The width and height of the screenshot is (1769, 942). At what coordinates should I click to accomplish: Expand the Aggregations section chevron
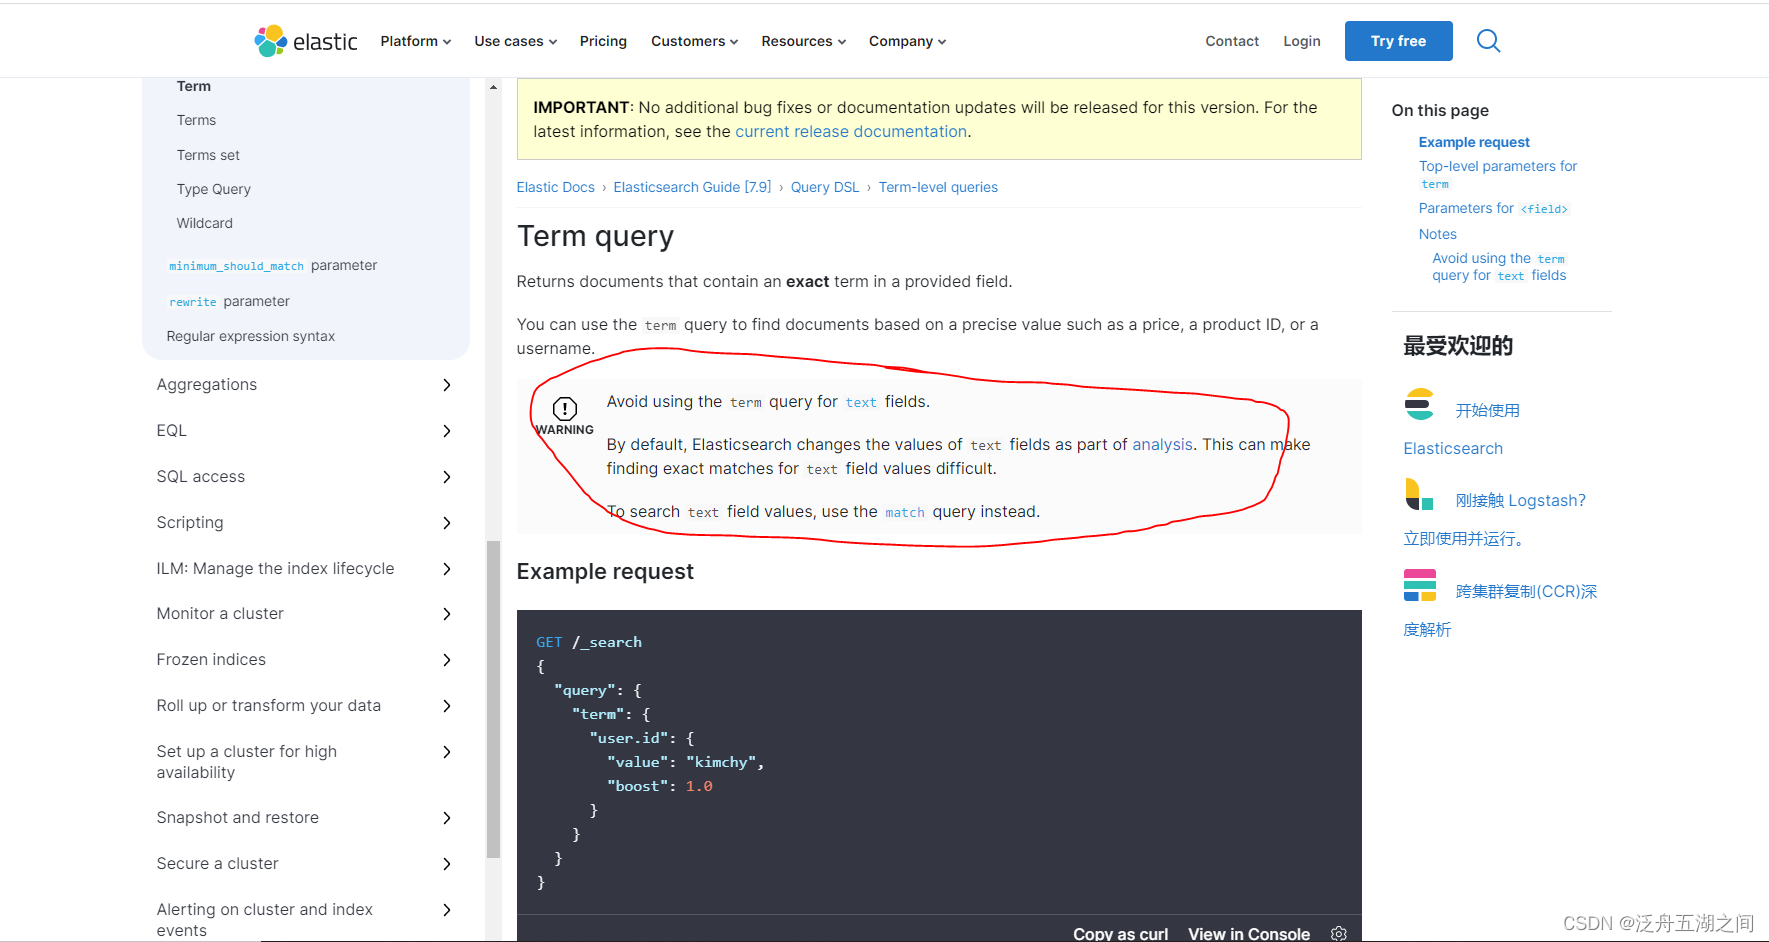pos(447,385)
